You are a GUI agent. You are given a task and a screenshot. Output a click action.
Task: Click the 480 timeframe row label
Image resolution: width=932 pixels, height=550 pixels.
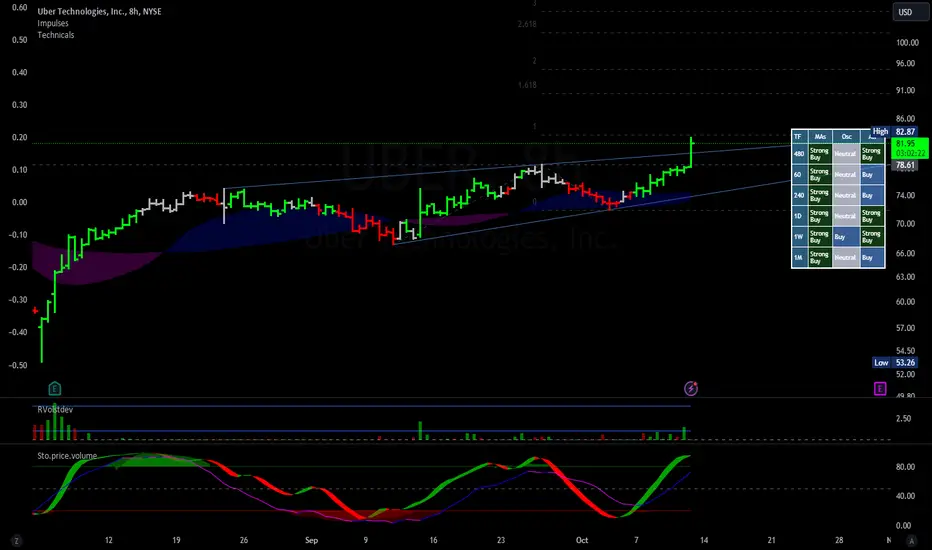(799, 154)
